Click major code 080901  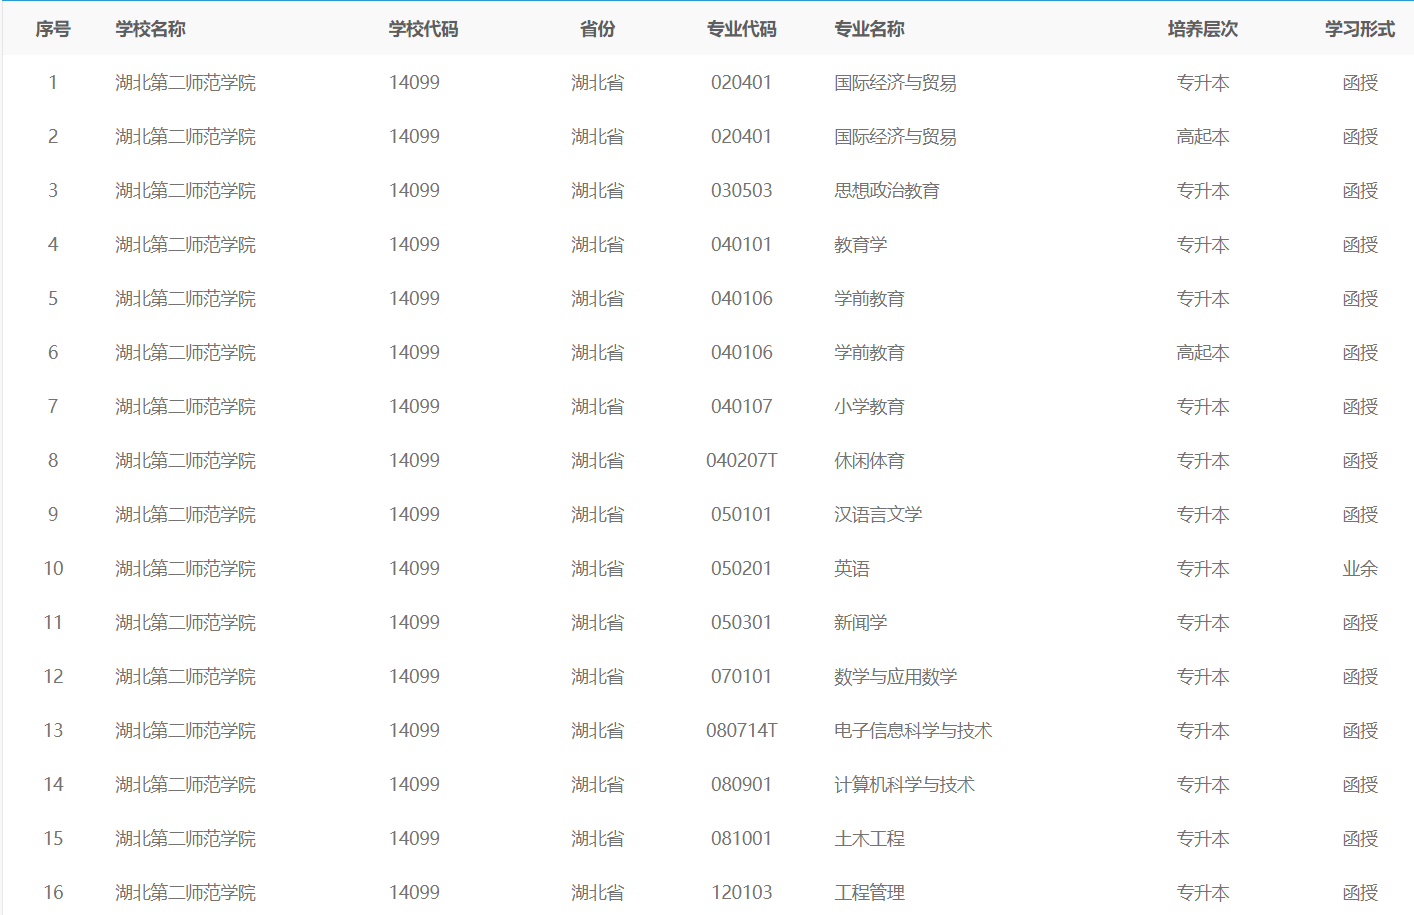click(x=741, y=785)
